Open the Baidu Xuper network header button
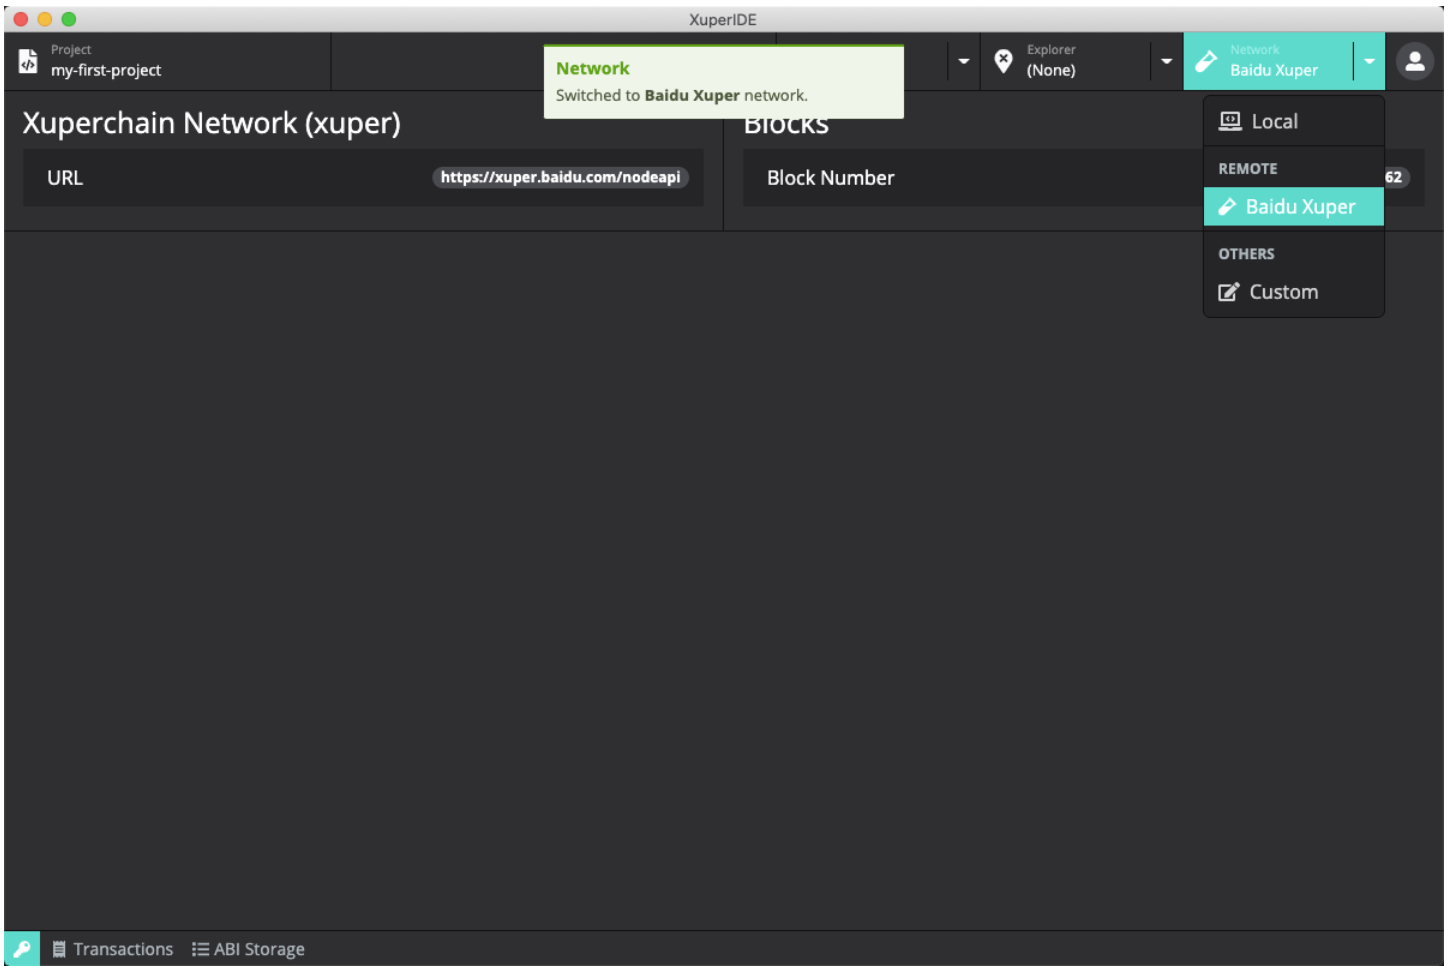 tap(1268, 61)
